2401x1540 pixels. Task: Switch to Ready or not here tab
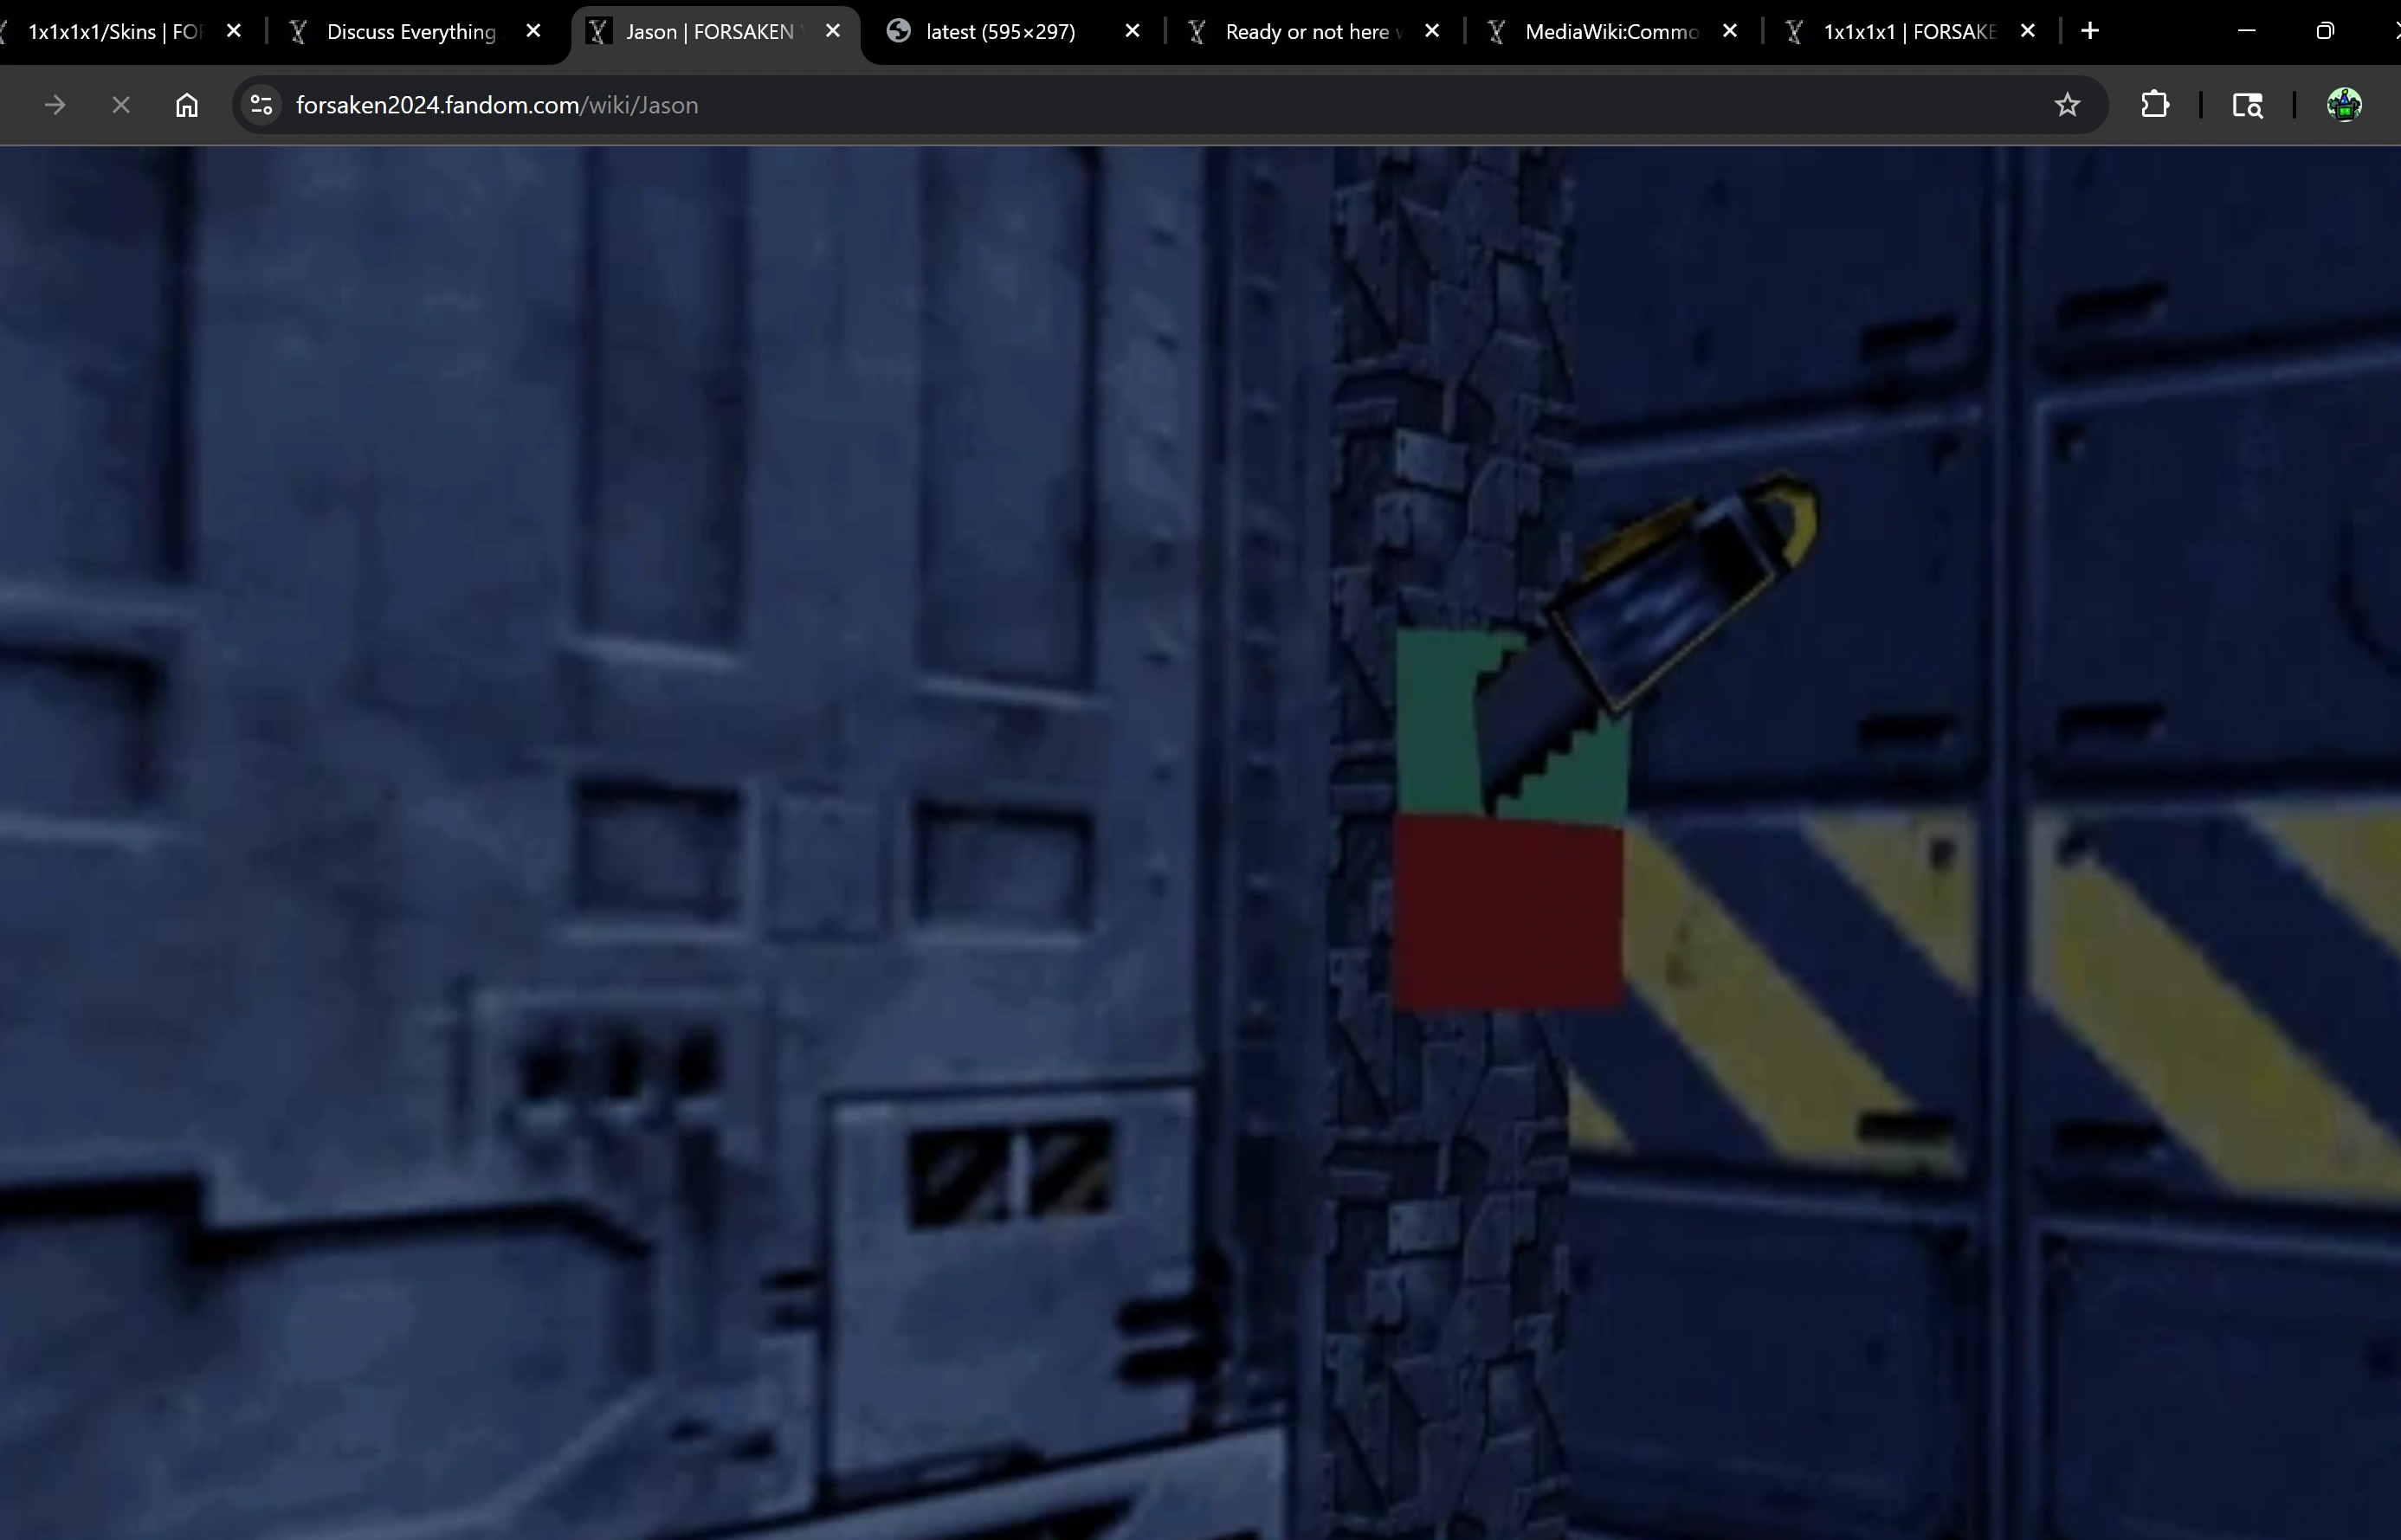[1305, 32]
